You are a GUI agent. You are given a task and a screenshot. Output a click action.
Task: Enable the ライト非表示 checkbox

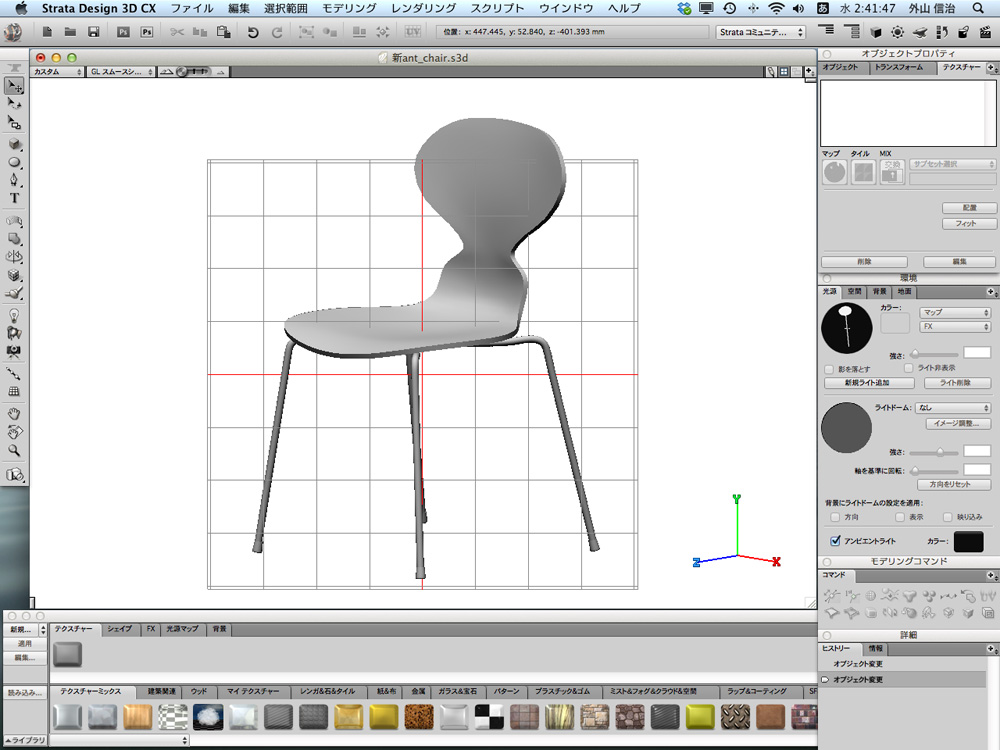[909, 368]
